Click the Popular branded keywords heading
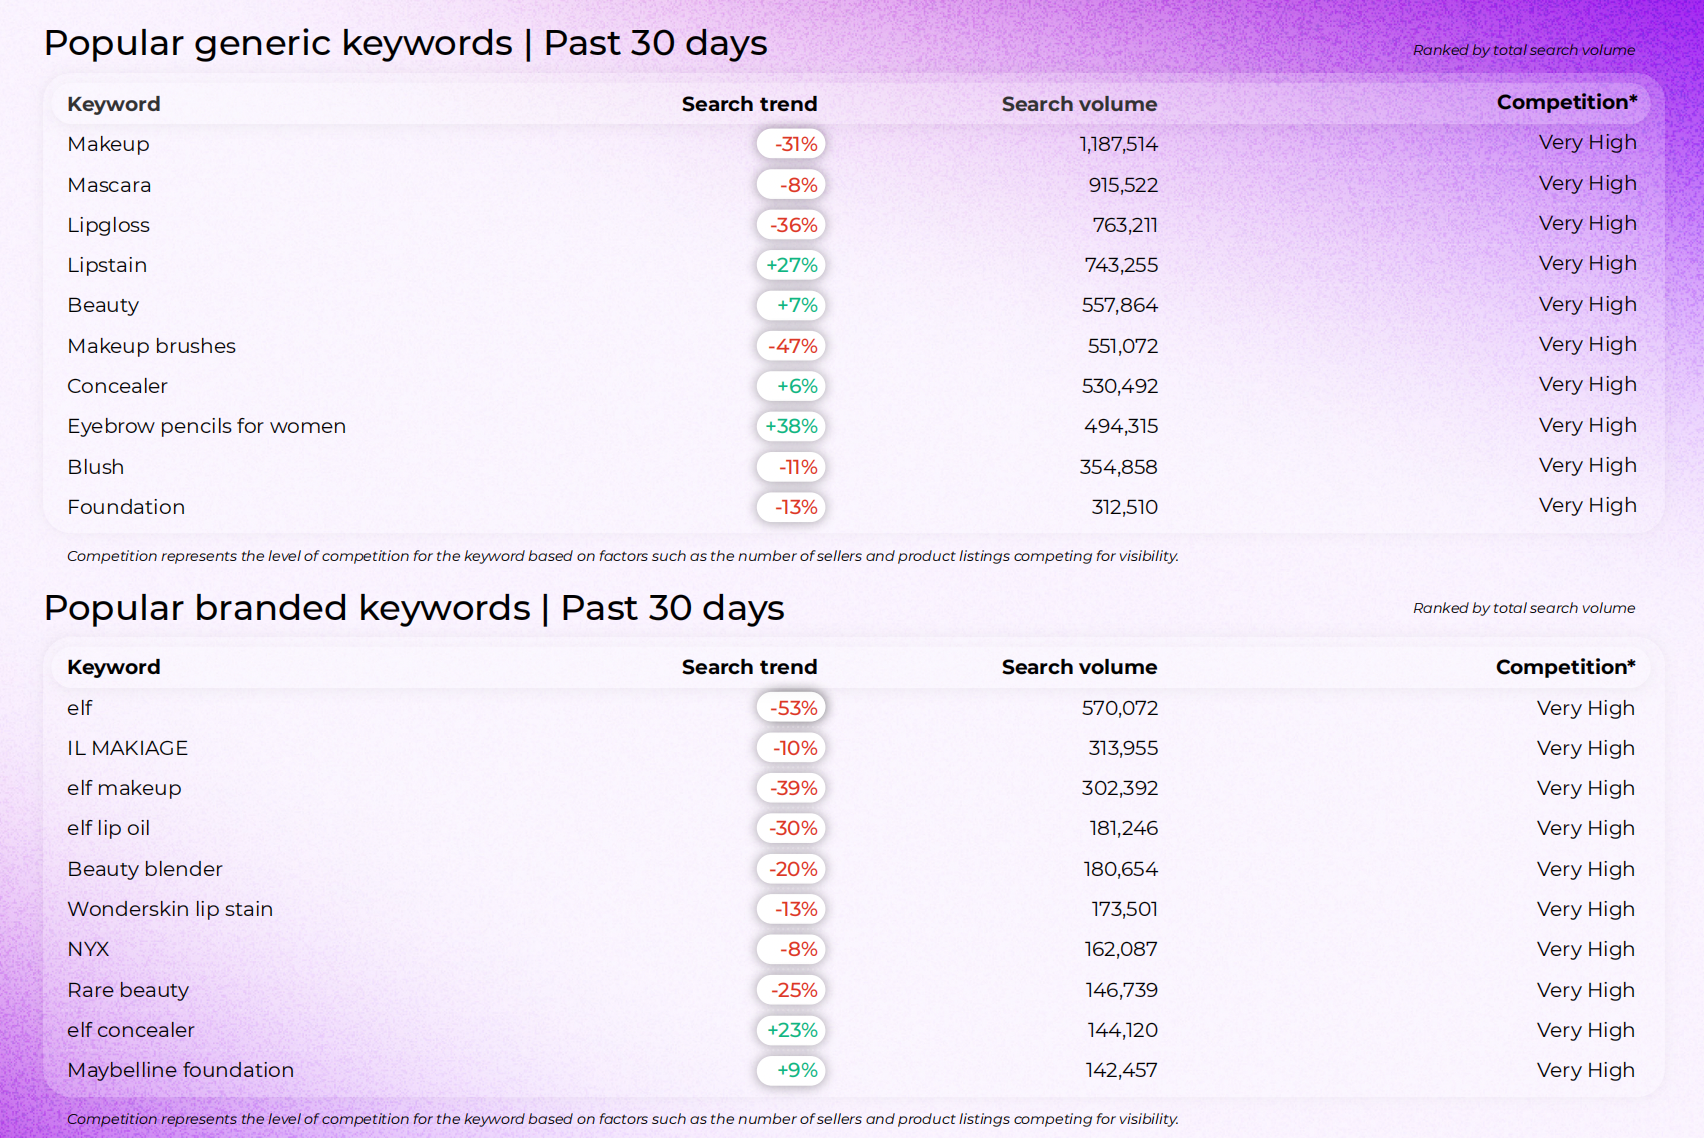The width and height of the screenshot is (1704, 1138). click(414, 608)
